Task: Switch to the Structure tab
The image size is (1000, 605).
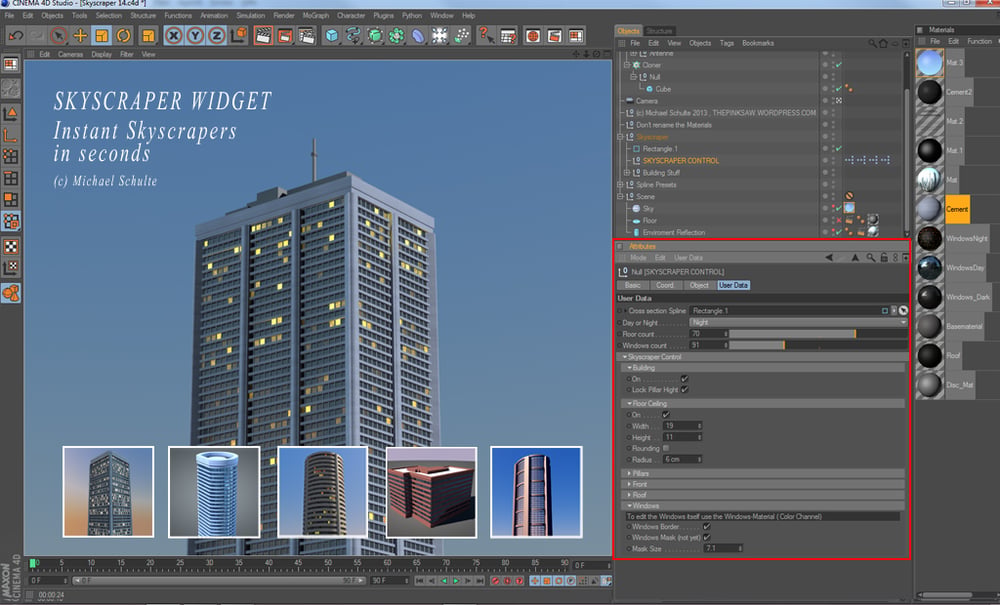Action: (659, 31)
